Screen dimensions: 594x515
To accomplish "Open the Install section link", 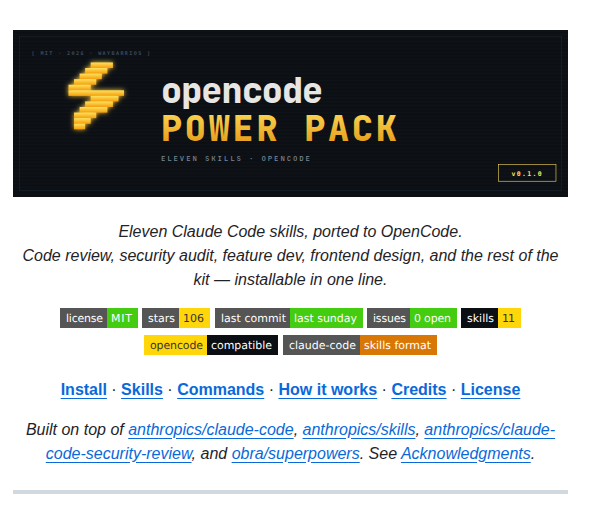I will [x=84, y=390].
